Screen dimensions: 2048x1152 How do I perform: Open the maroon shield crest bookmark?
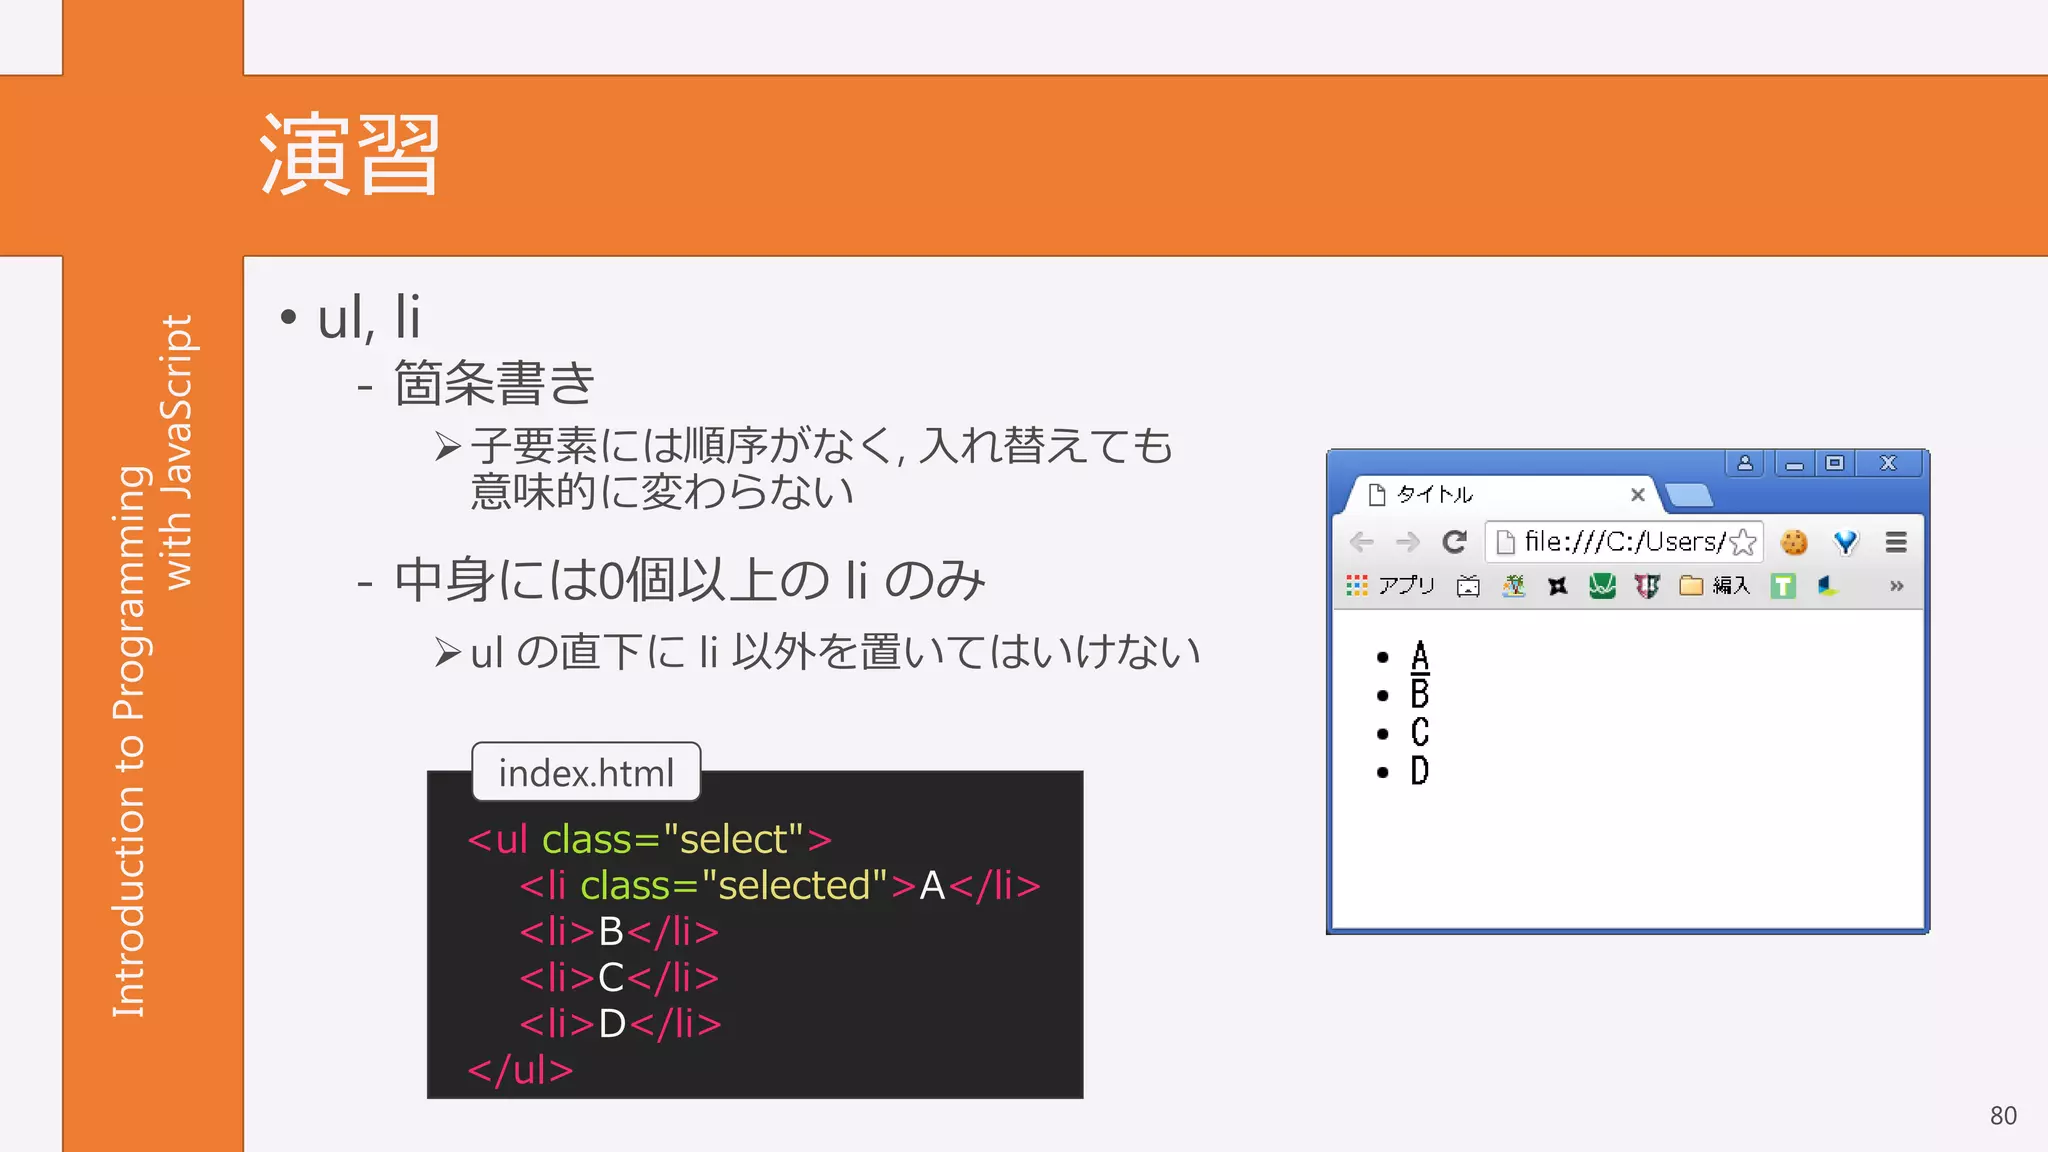click(x=1647, y=586)
